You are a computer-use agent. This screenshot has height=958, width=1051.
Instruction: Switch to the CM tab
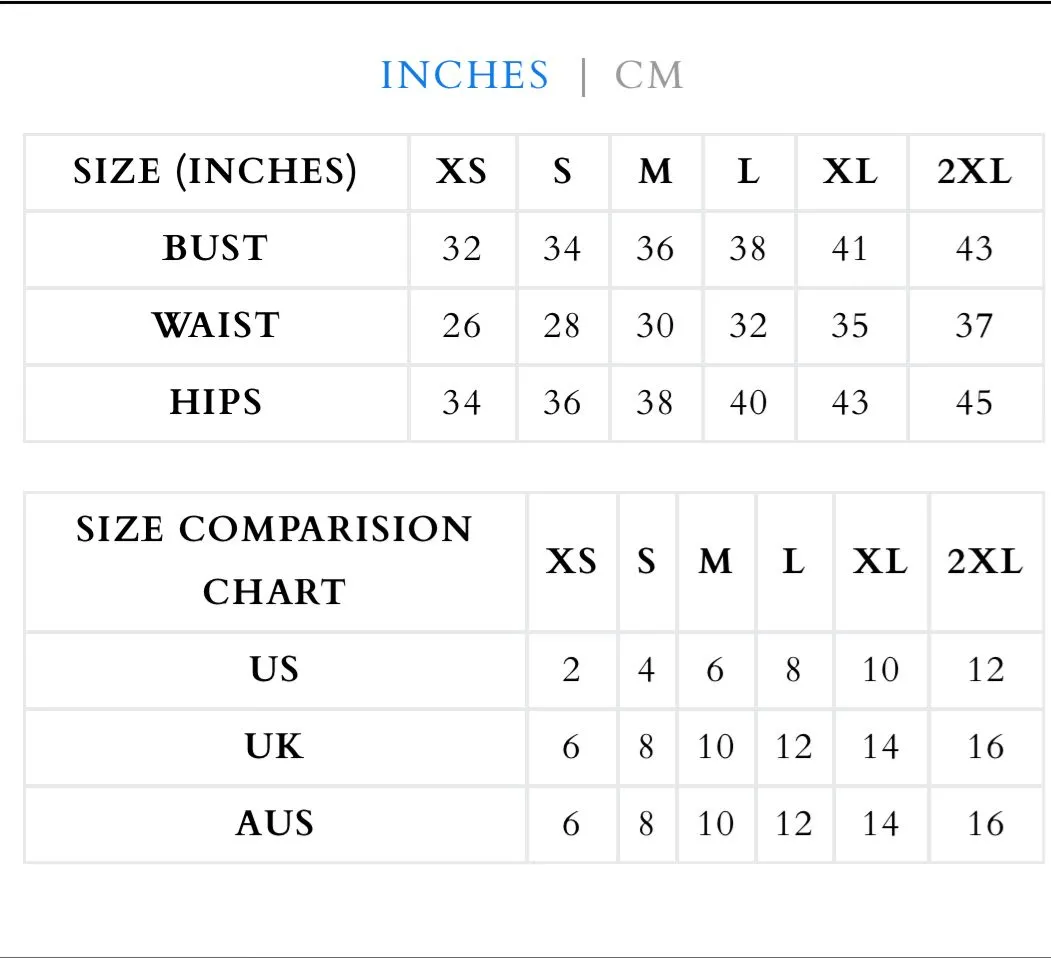click(x=649, y=74)
